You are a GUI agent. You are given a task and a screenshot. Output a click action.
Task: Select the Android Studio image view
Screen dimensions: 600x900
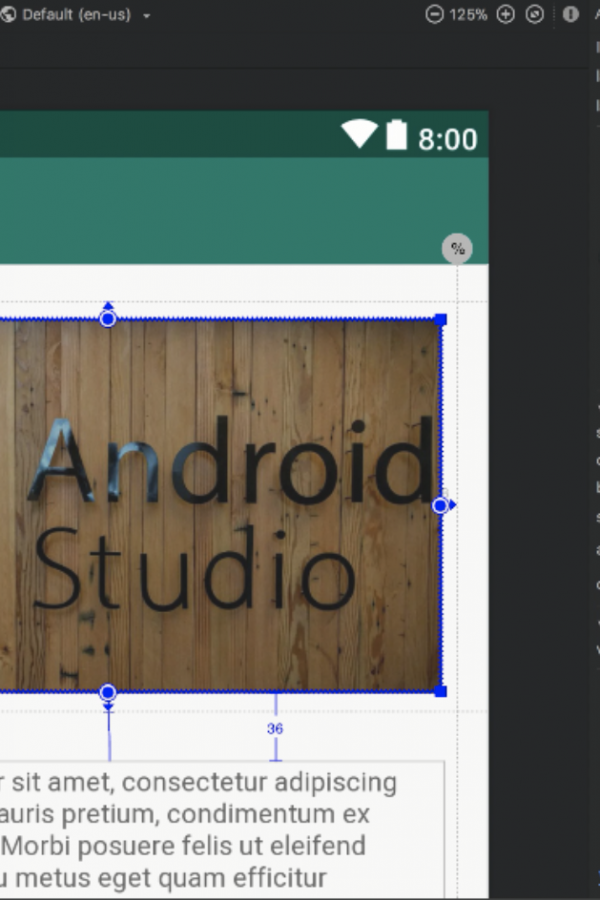[x=220, y=505]
